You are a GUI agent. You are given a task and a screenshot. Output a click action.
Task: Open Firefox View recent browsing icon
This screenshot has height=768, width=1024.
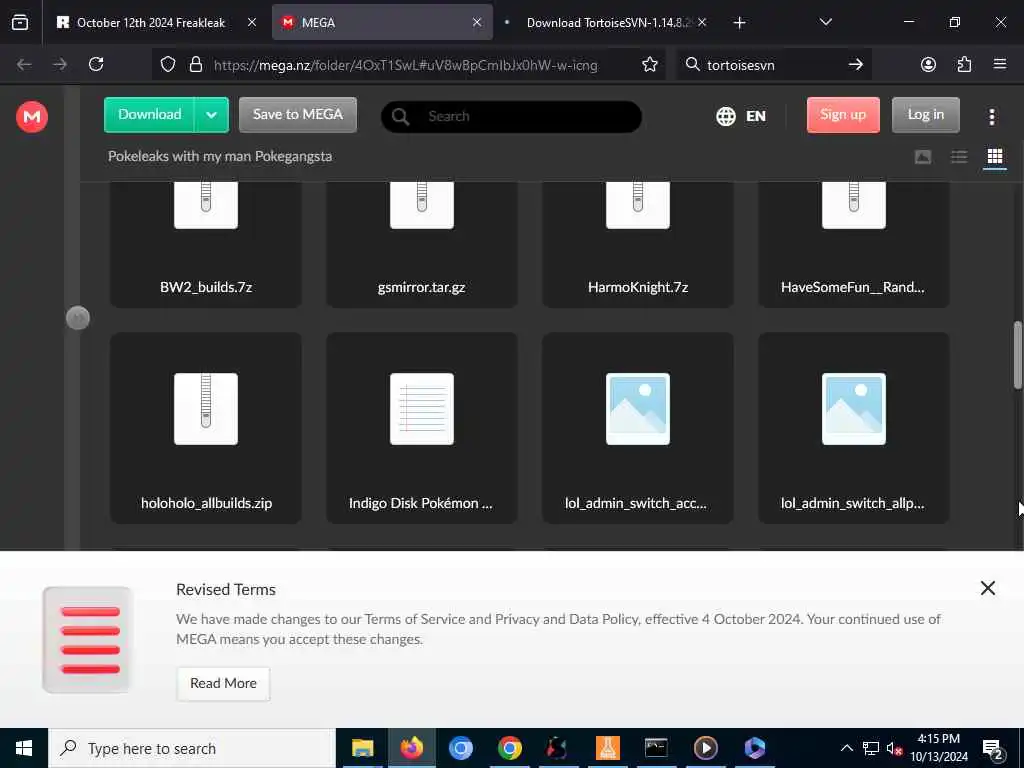point(20,22)
